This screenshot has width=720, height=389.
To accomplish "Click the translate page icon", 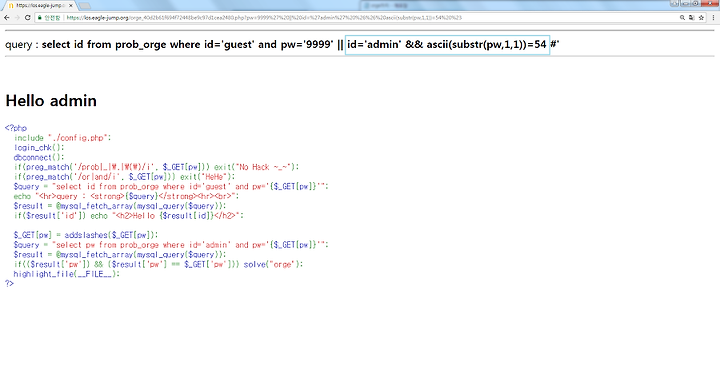I will [x=692, y=17].
